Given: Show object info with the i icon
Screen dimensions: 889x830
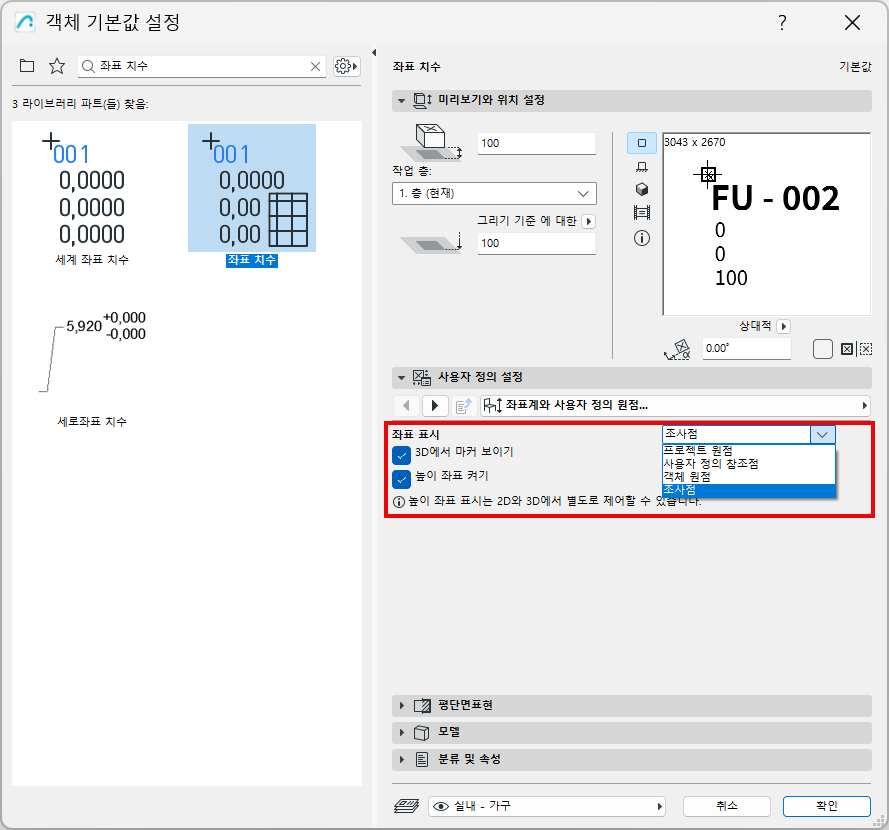Looking at the screenshot, I should [x=642, y=238].
